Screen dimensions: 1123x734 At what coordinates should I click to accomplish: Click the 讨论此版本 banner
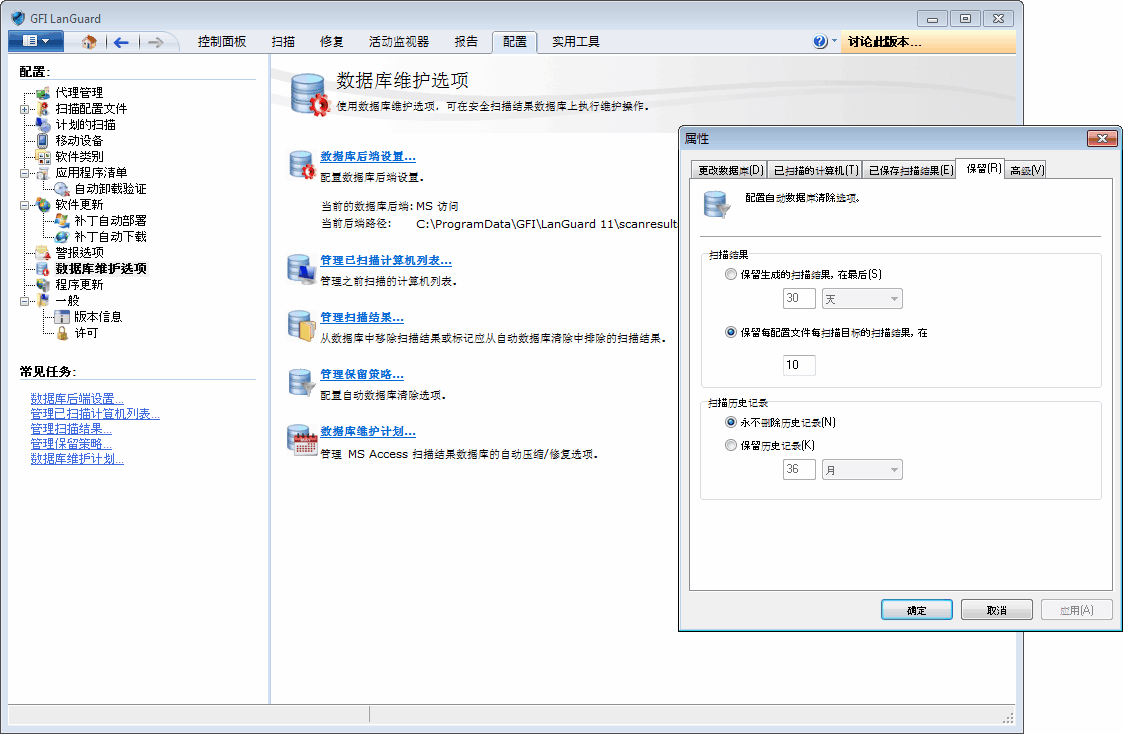927,42
